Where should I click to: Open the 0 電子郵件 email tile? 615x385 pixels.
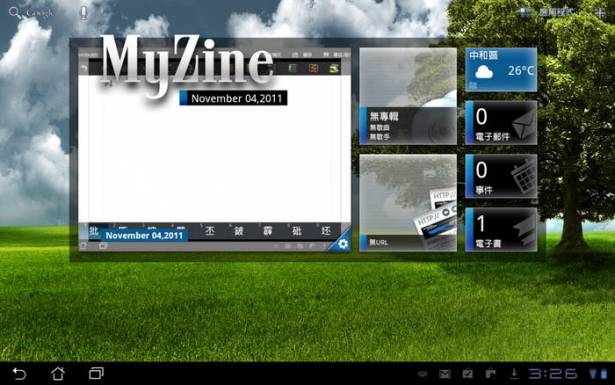click(501, 123)
